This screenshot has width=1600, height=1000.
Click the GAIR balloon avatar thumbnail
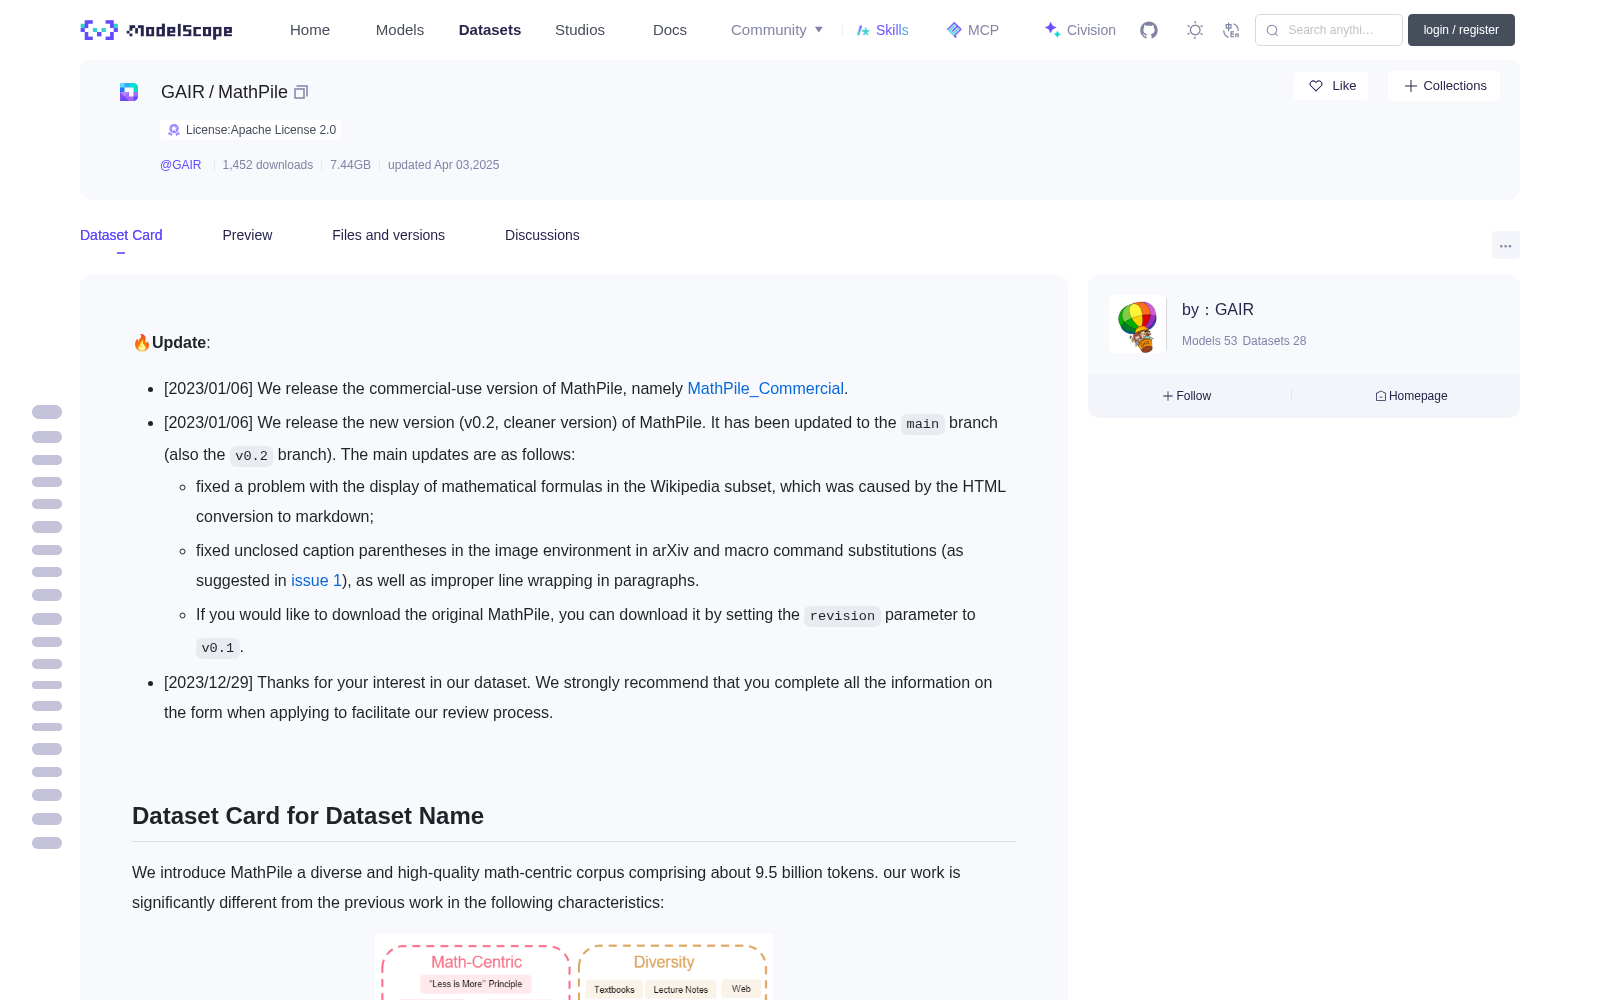coord(1138,325)
